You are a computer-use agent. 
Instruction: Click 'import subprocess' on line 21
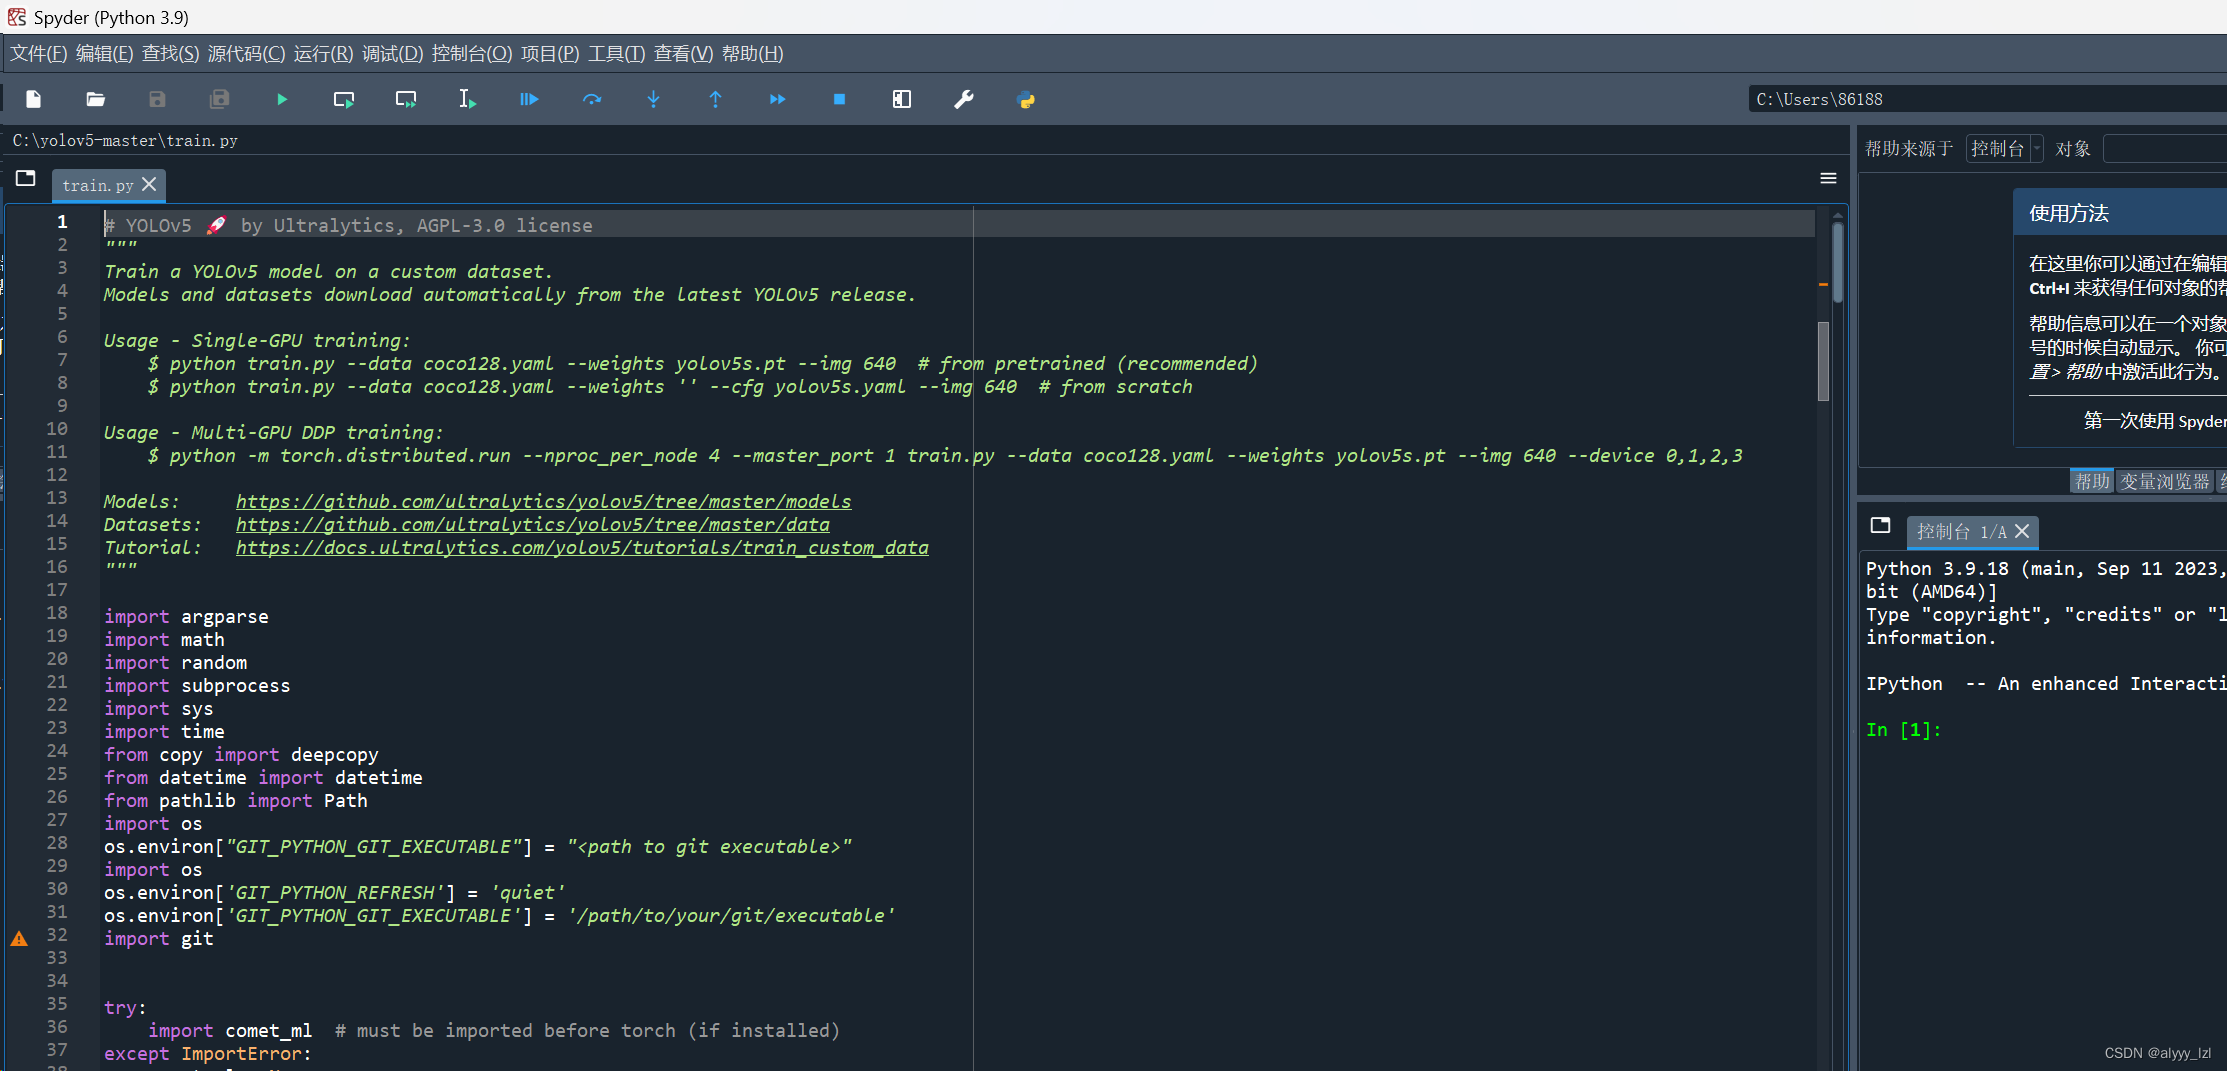point(197,686)
